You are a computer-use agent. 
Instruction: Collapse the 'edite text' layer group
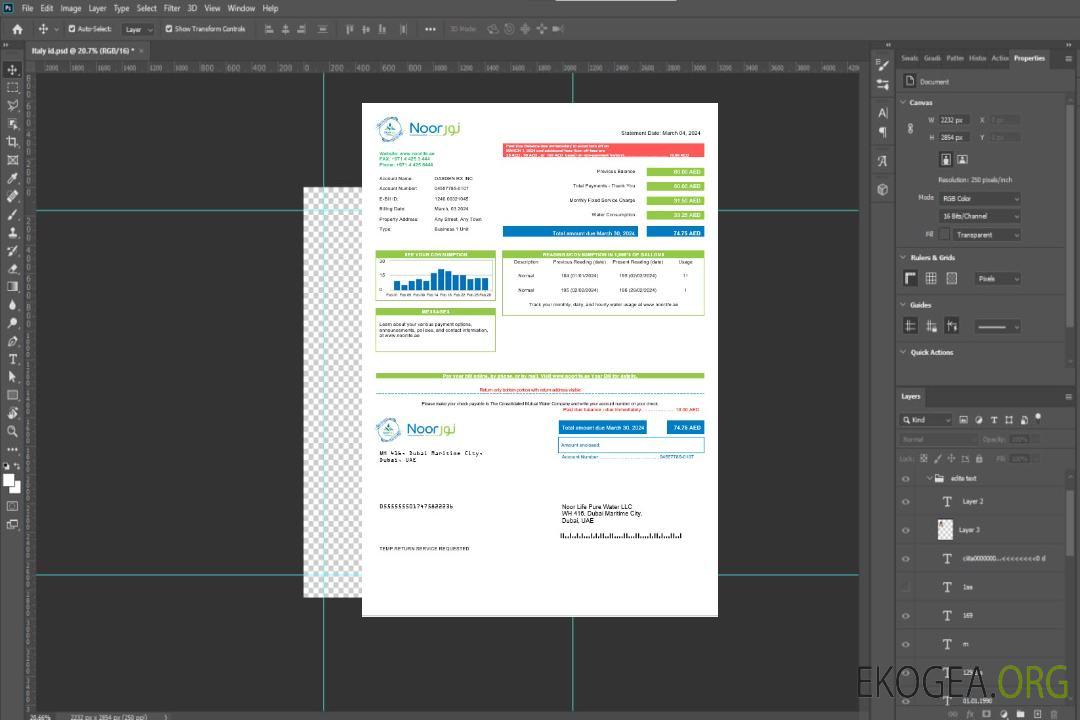click(929, 478)
